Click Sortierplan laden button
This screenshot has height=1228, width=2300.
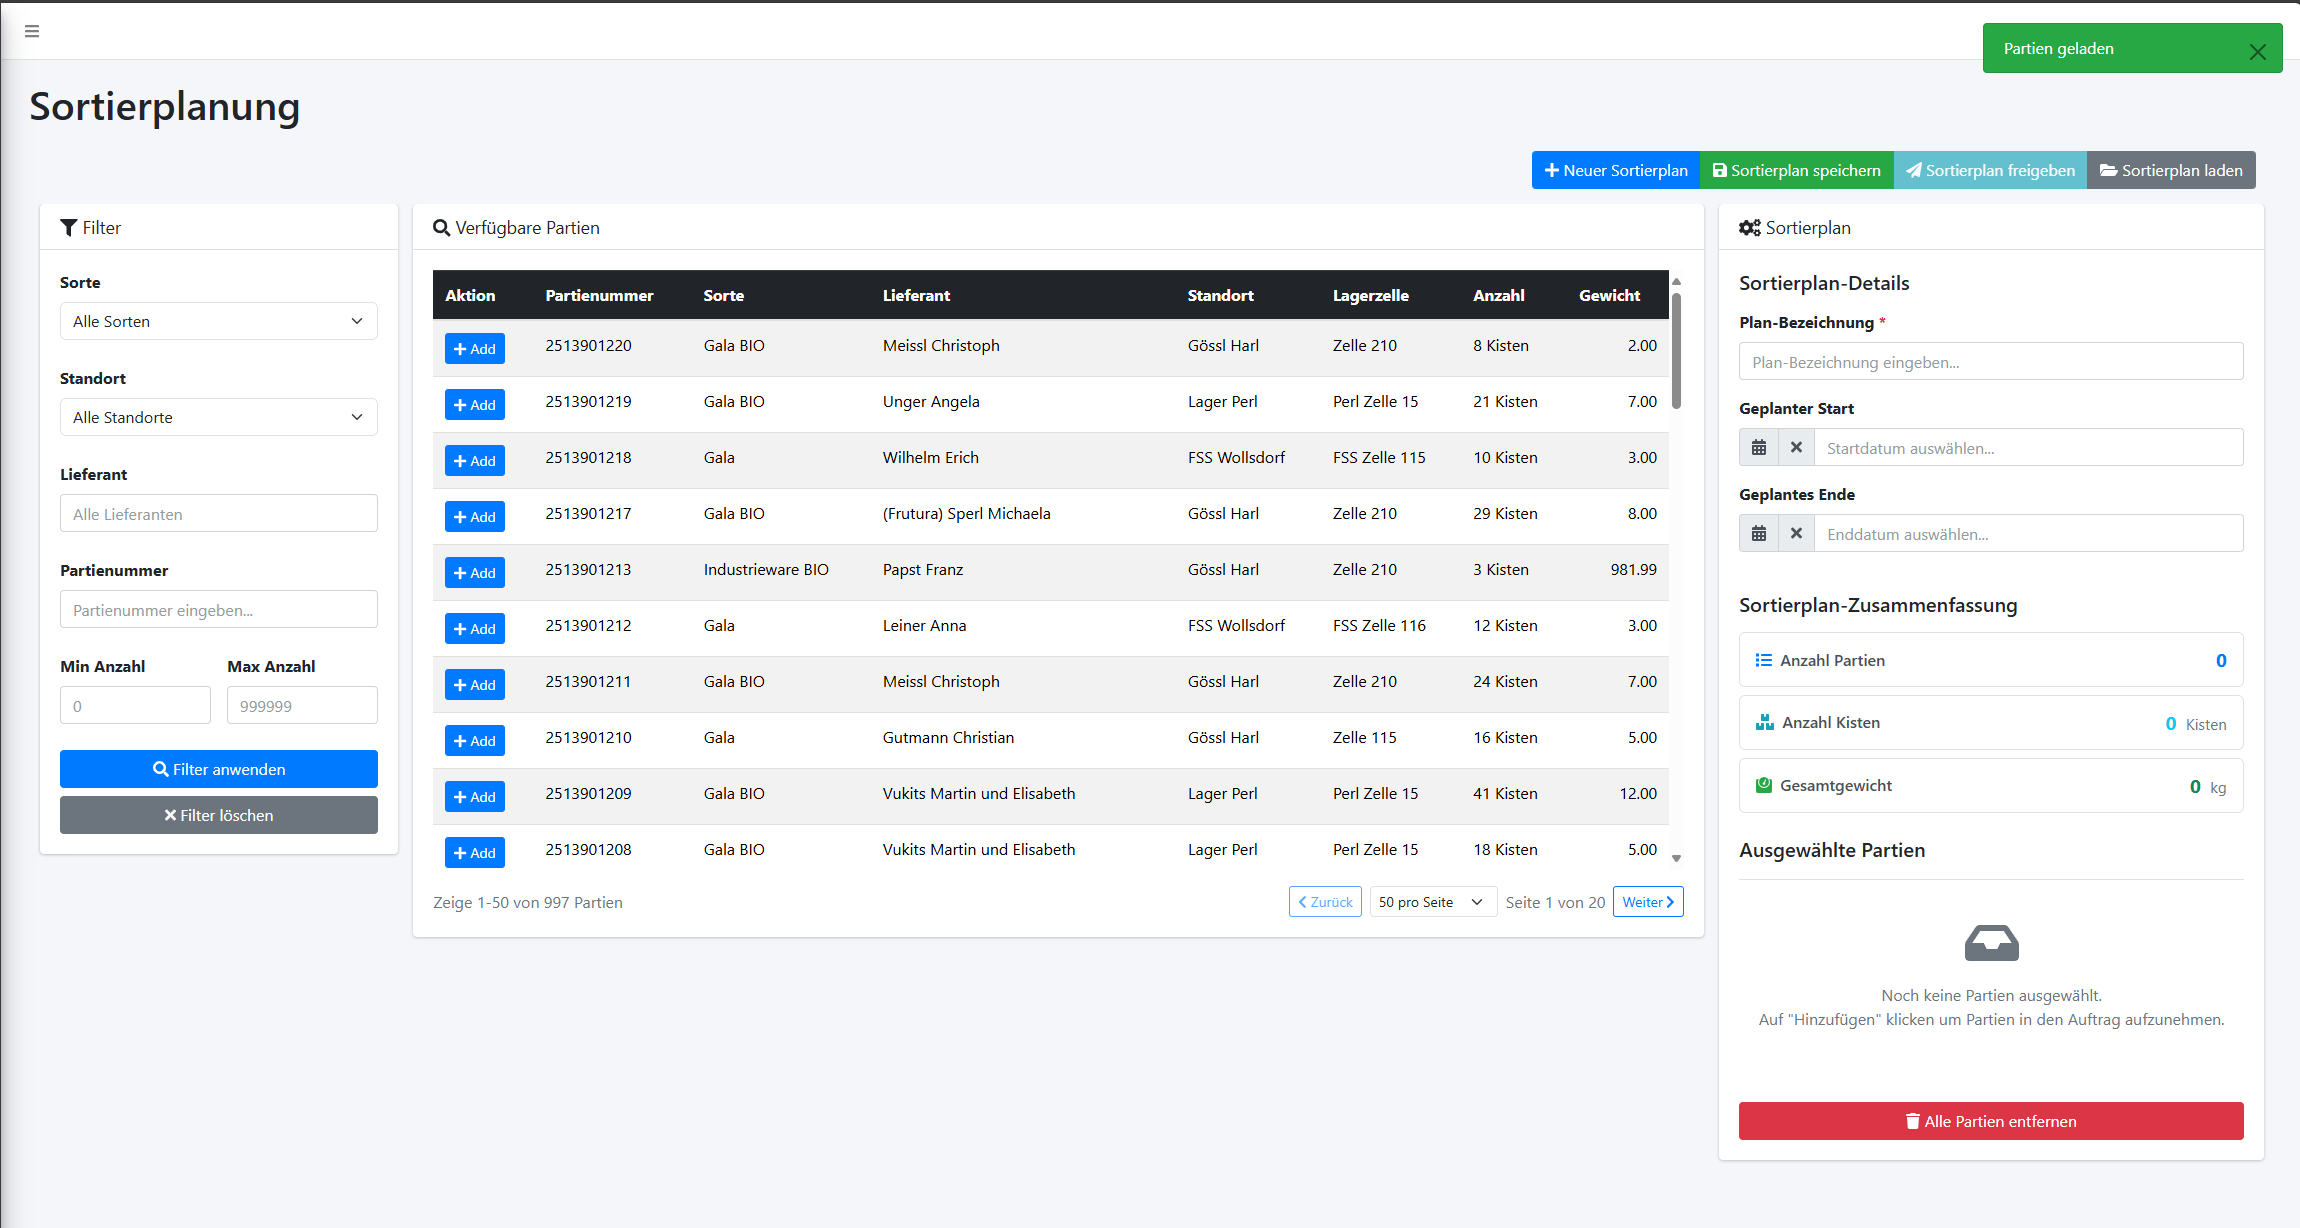(x=2171, y=170)
